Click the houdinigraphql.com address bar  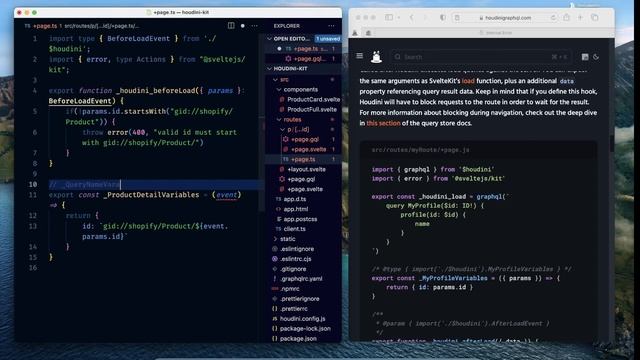pos(505,18)
